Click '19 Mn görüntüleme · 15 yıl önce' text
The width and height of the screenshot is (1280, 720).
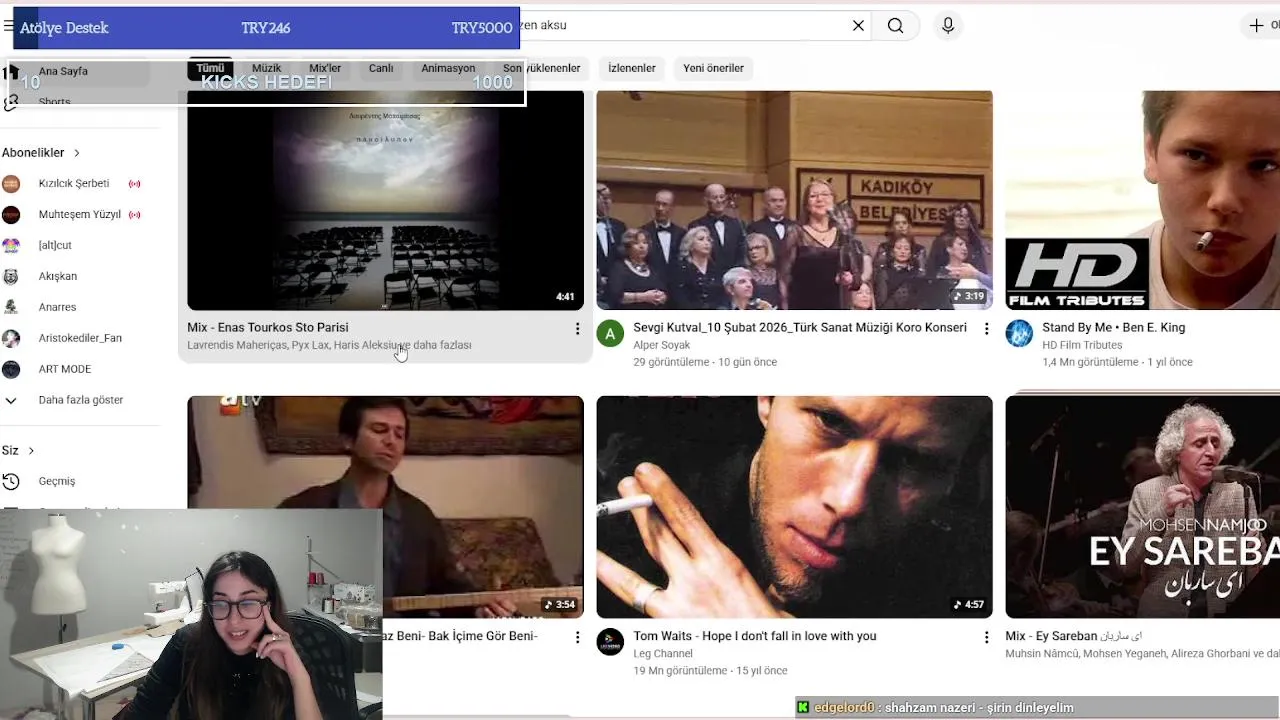(710, 671)
